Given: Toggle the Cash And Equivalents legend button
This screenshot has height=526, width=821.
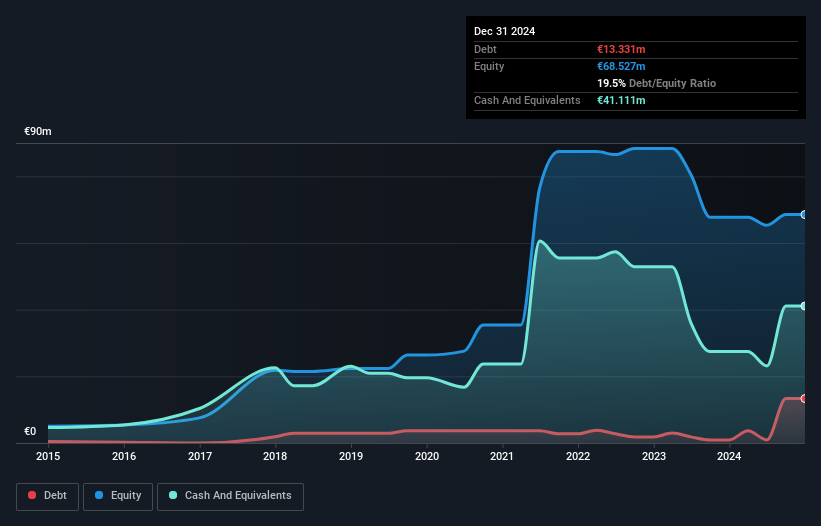Looking at the screenshot, I should point(230,496).
